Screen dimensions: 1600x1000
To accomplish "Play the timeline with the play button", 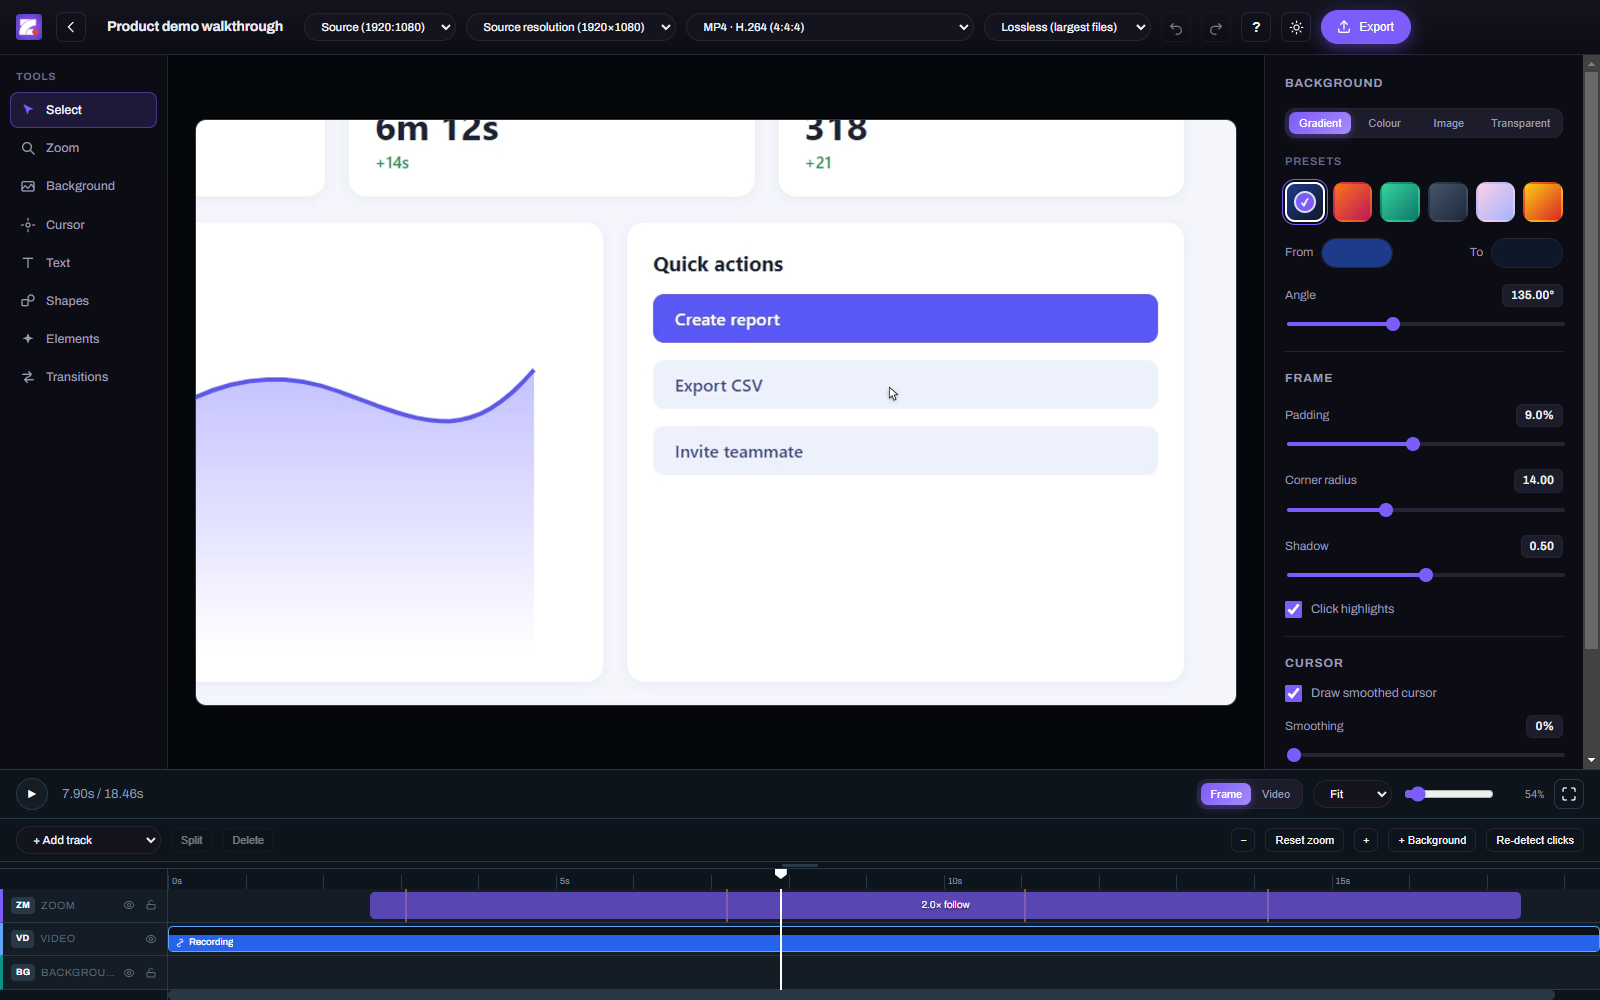I will click(x=31, y=794).
